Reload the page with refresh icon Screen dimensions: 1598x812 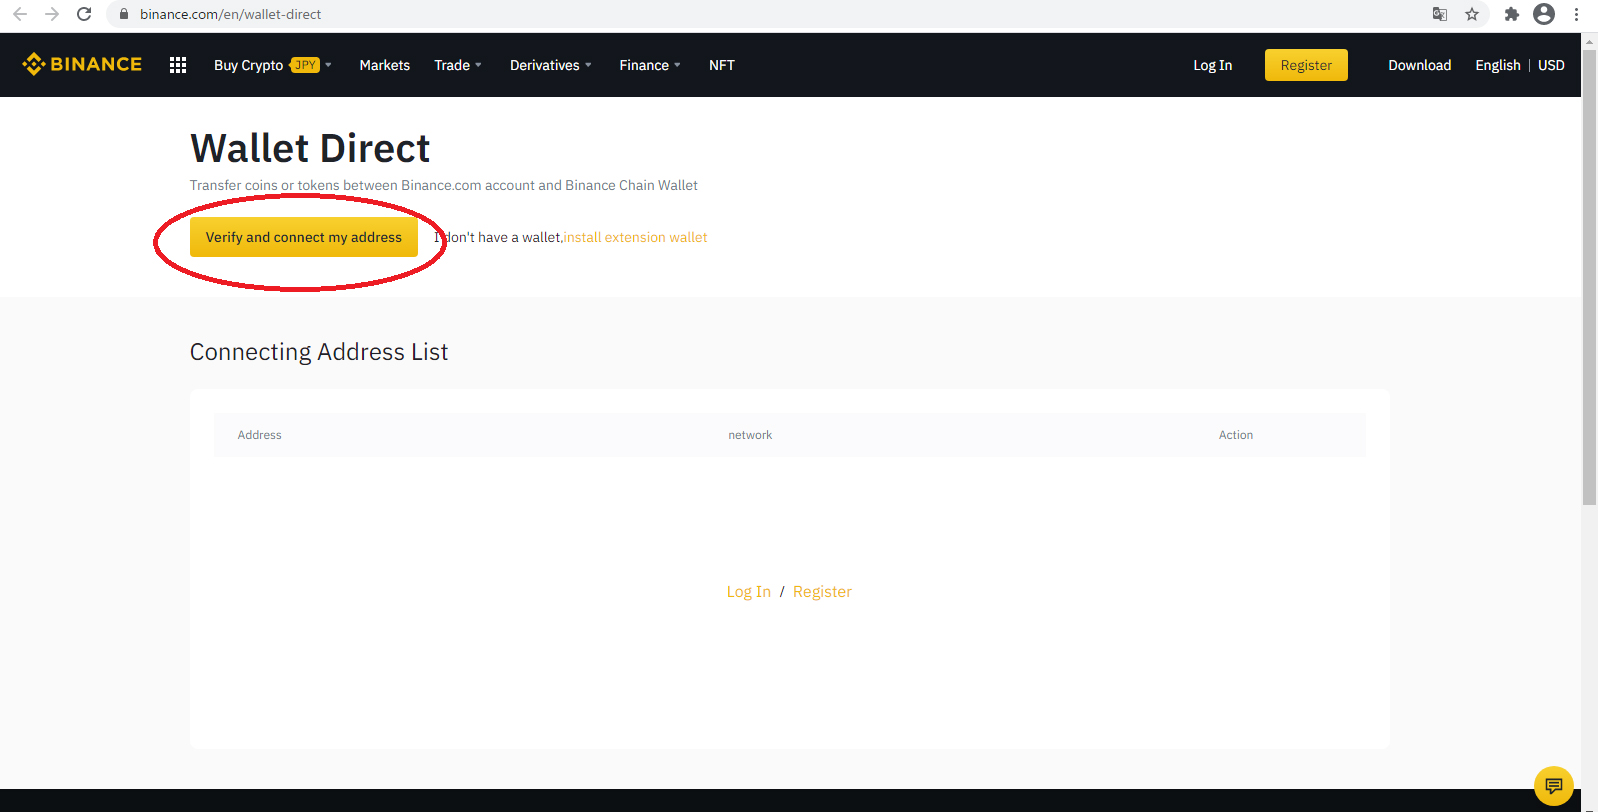pyautogui.click(x=84, y=14)
